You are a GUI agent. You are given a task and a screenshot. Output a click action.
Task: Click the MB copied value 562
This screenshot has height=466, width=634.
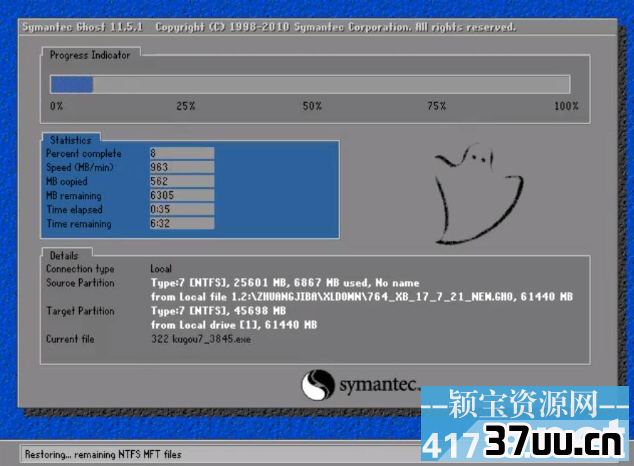(x=182, y=181)
